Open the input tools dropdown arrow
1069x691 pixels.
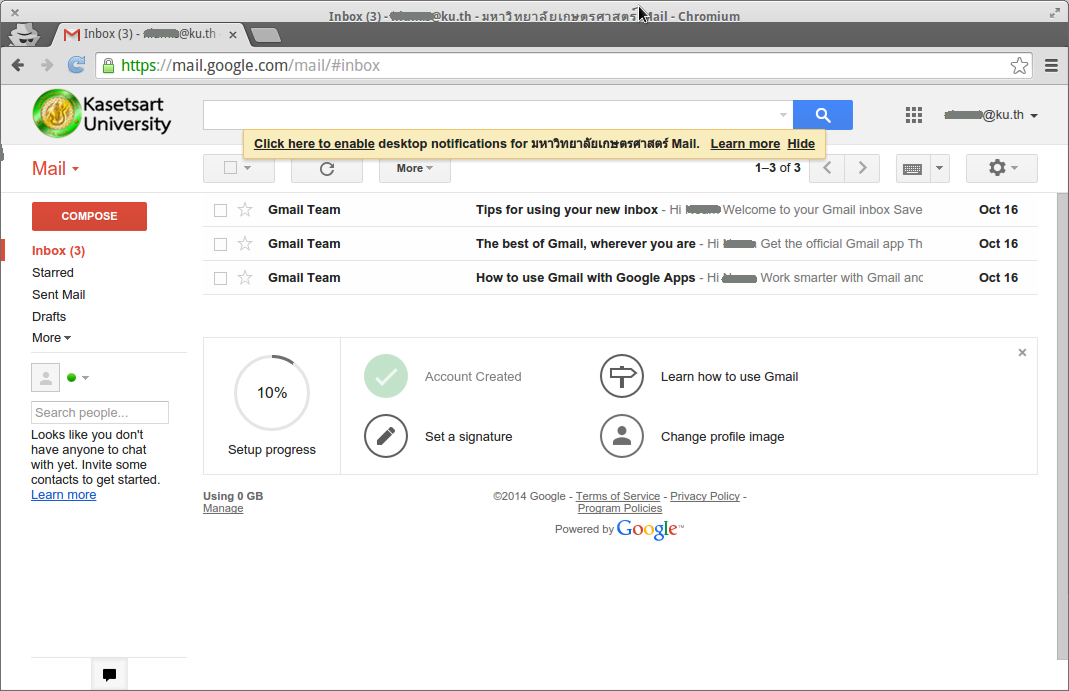[x=939, y=168]
